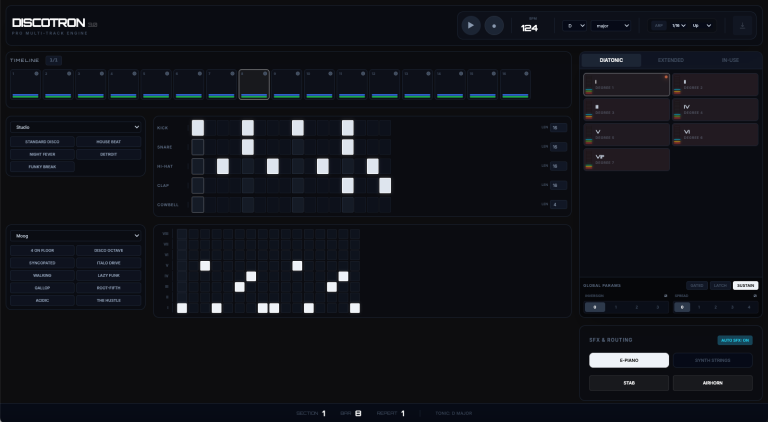Image resolution: width=768 pixels, height=422 pixels.
Task: Toggle the ARP button
Action: (x=659, y=25)
